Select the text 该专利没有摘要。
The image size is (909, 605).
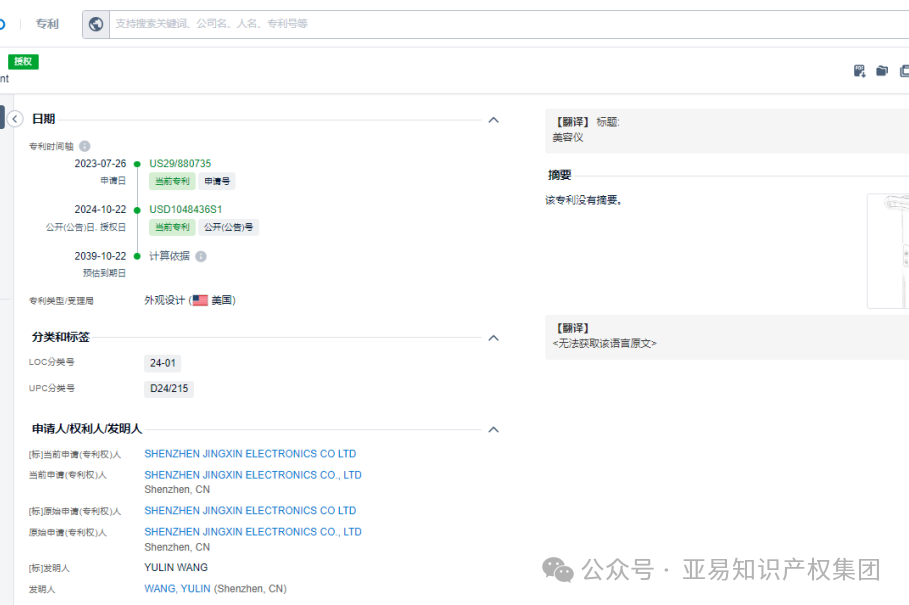pyautogui.click(x=584, y=201)
